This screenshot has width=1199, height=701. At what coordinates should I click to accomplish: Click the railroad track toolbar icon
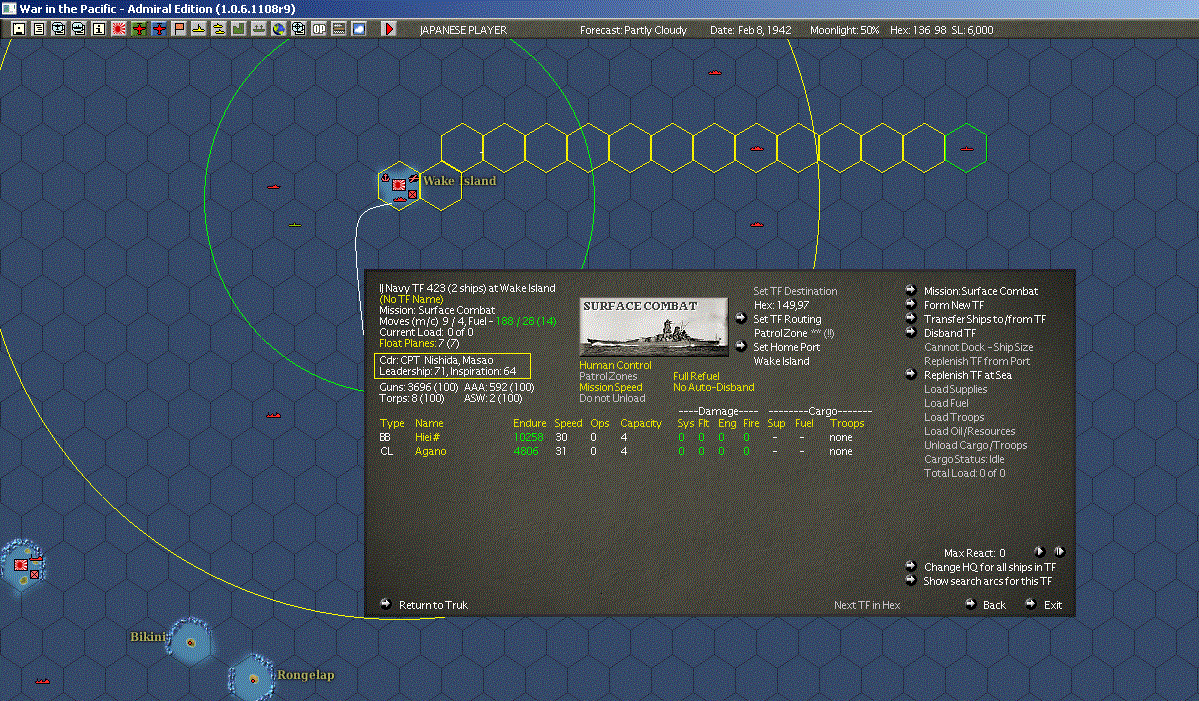(338, 29)
